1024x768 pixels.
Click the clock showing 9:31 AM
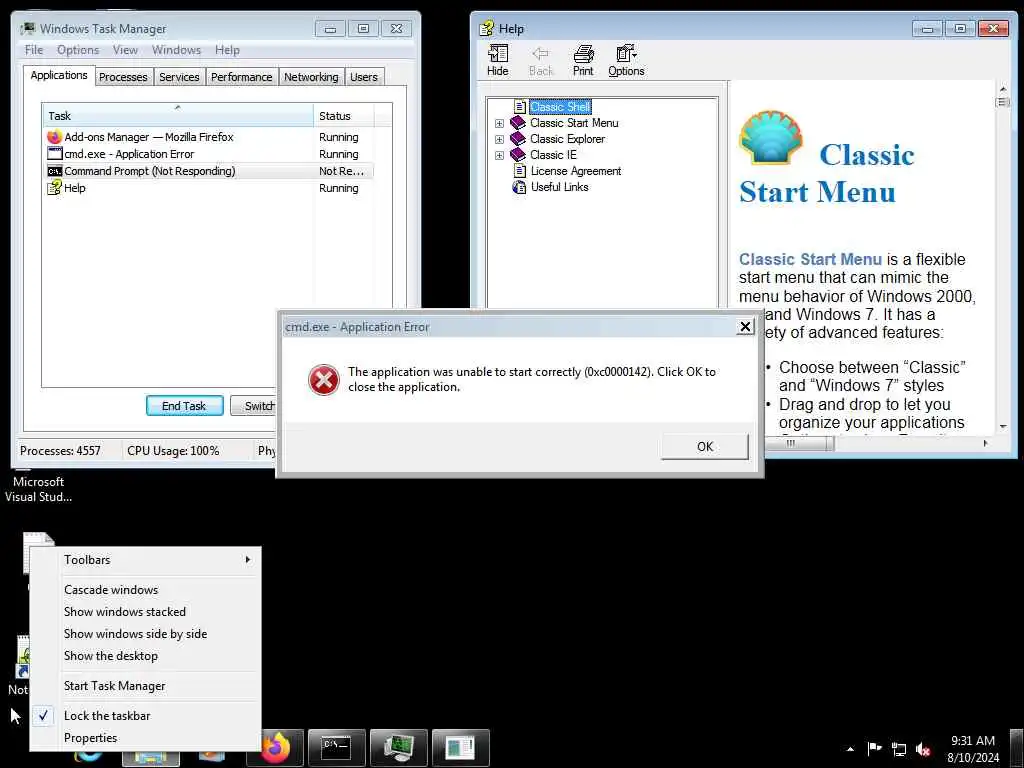(x=972, y=741)
